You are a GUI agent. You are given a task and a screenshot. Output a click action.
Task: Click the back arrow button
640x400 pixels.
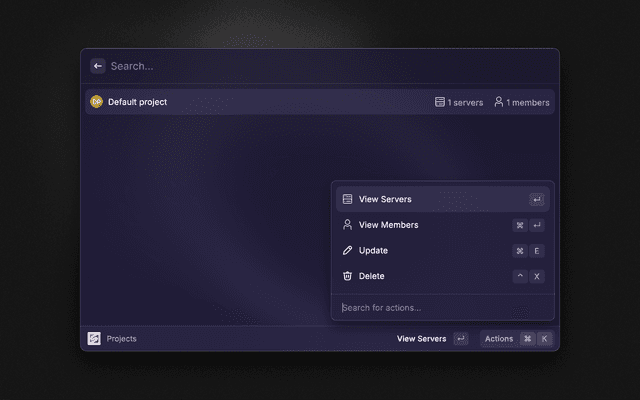pyautogui.click(x=98, y=66)
